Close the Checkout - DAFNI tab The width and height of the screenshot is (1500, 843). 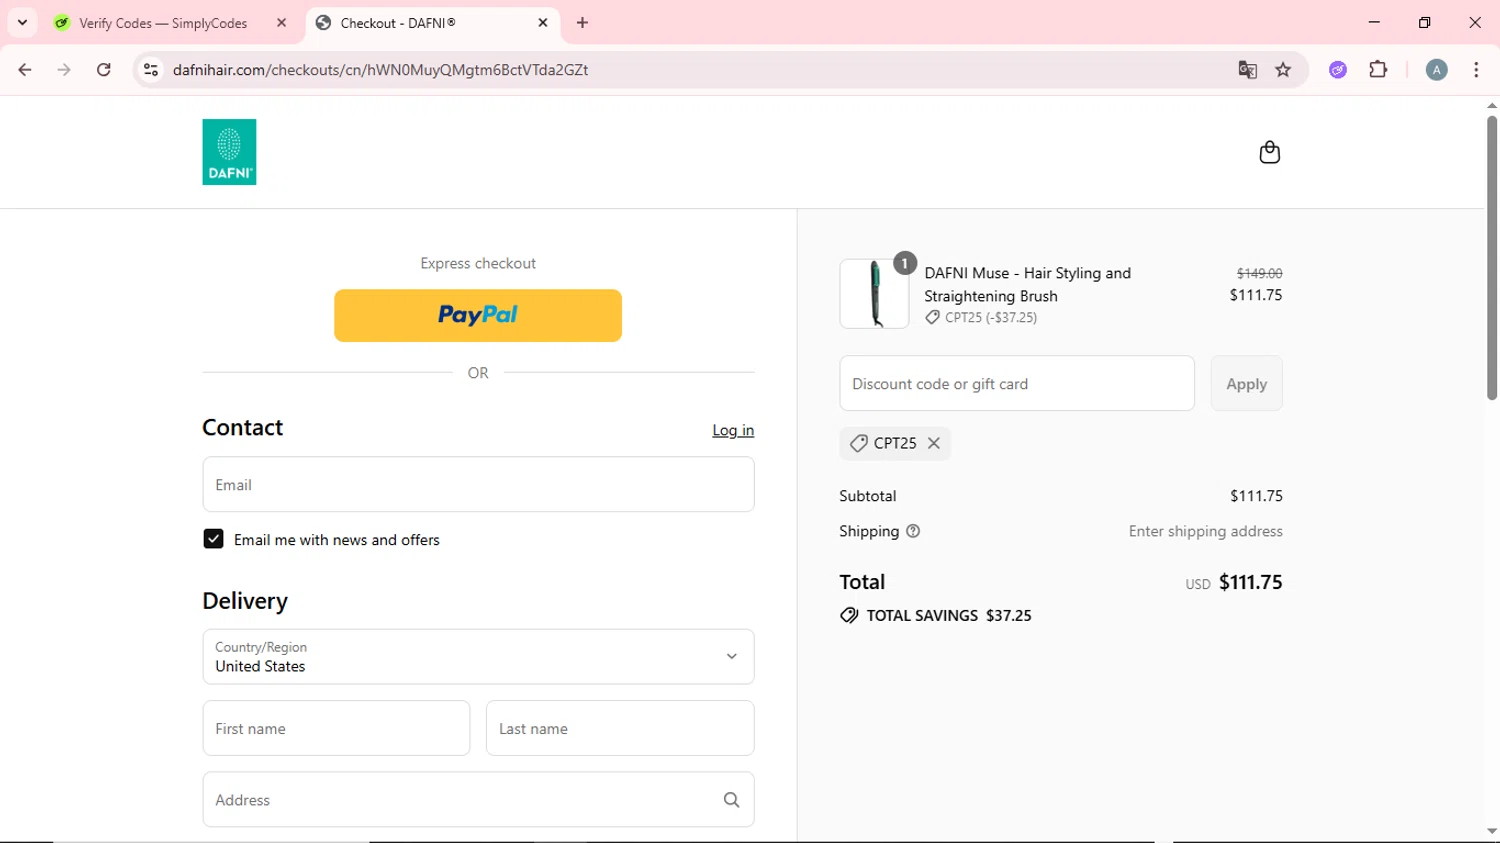pyautogui.click(x=543, y=22)
